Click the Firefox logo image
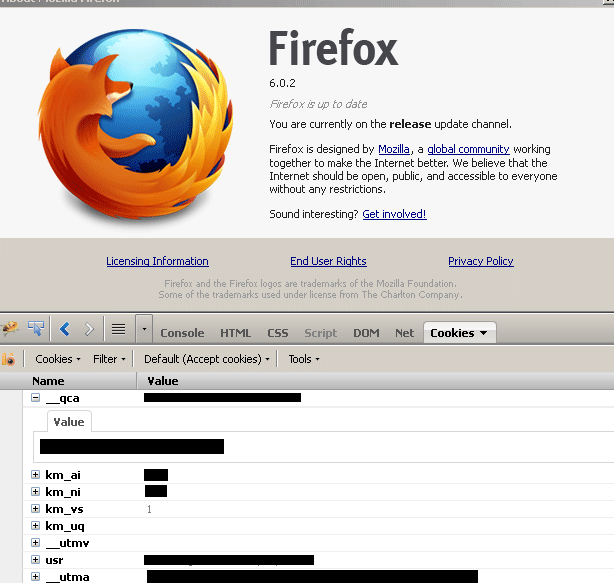Screen dimensions: 614x583 click(x=135, y=126)
